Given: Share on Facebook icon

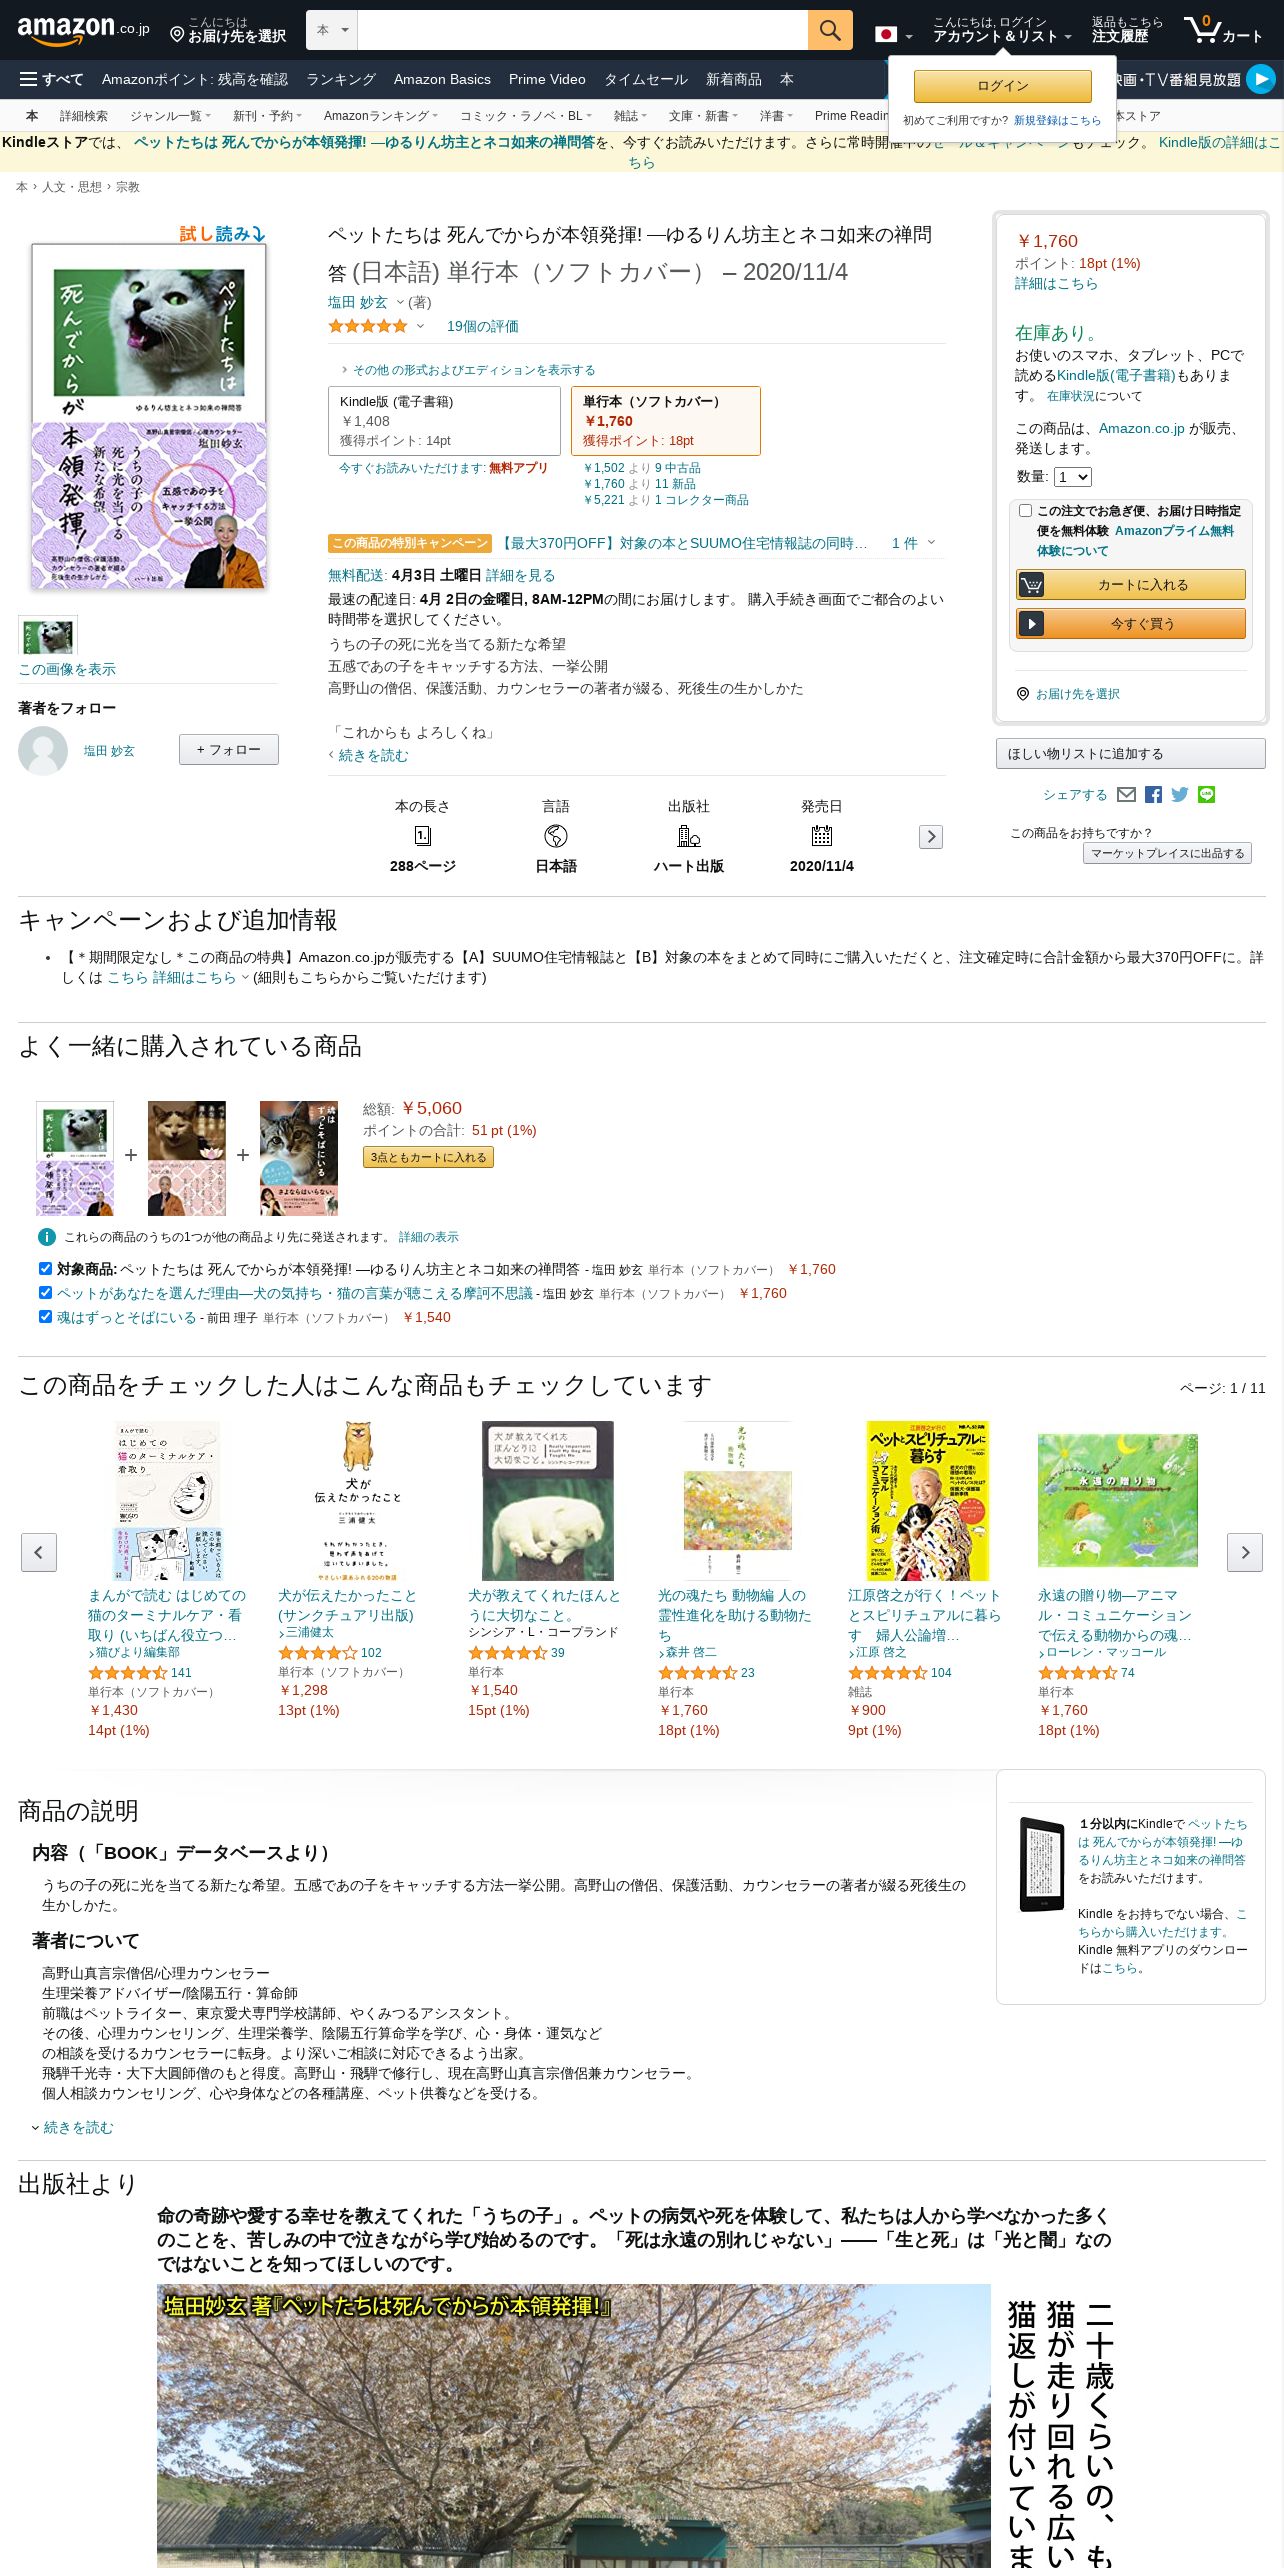Looking at the screenshot, I should 1153,795.
